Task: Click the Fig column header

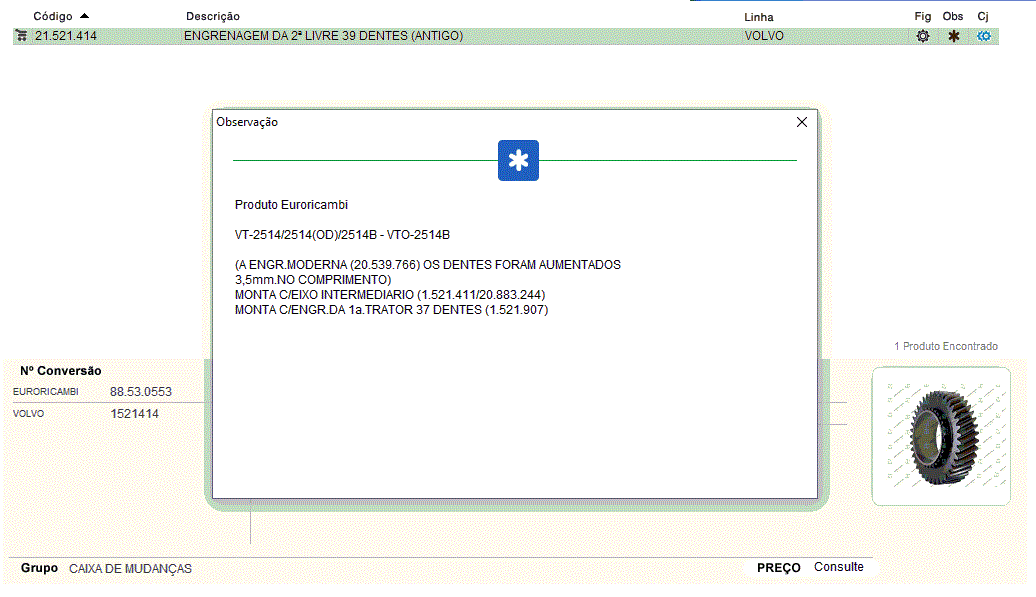Action: click(x=922, y=17)
